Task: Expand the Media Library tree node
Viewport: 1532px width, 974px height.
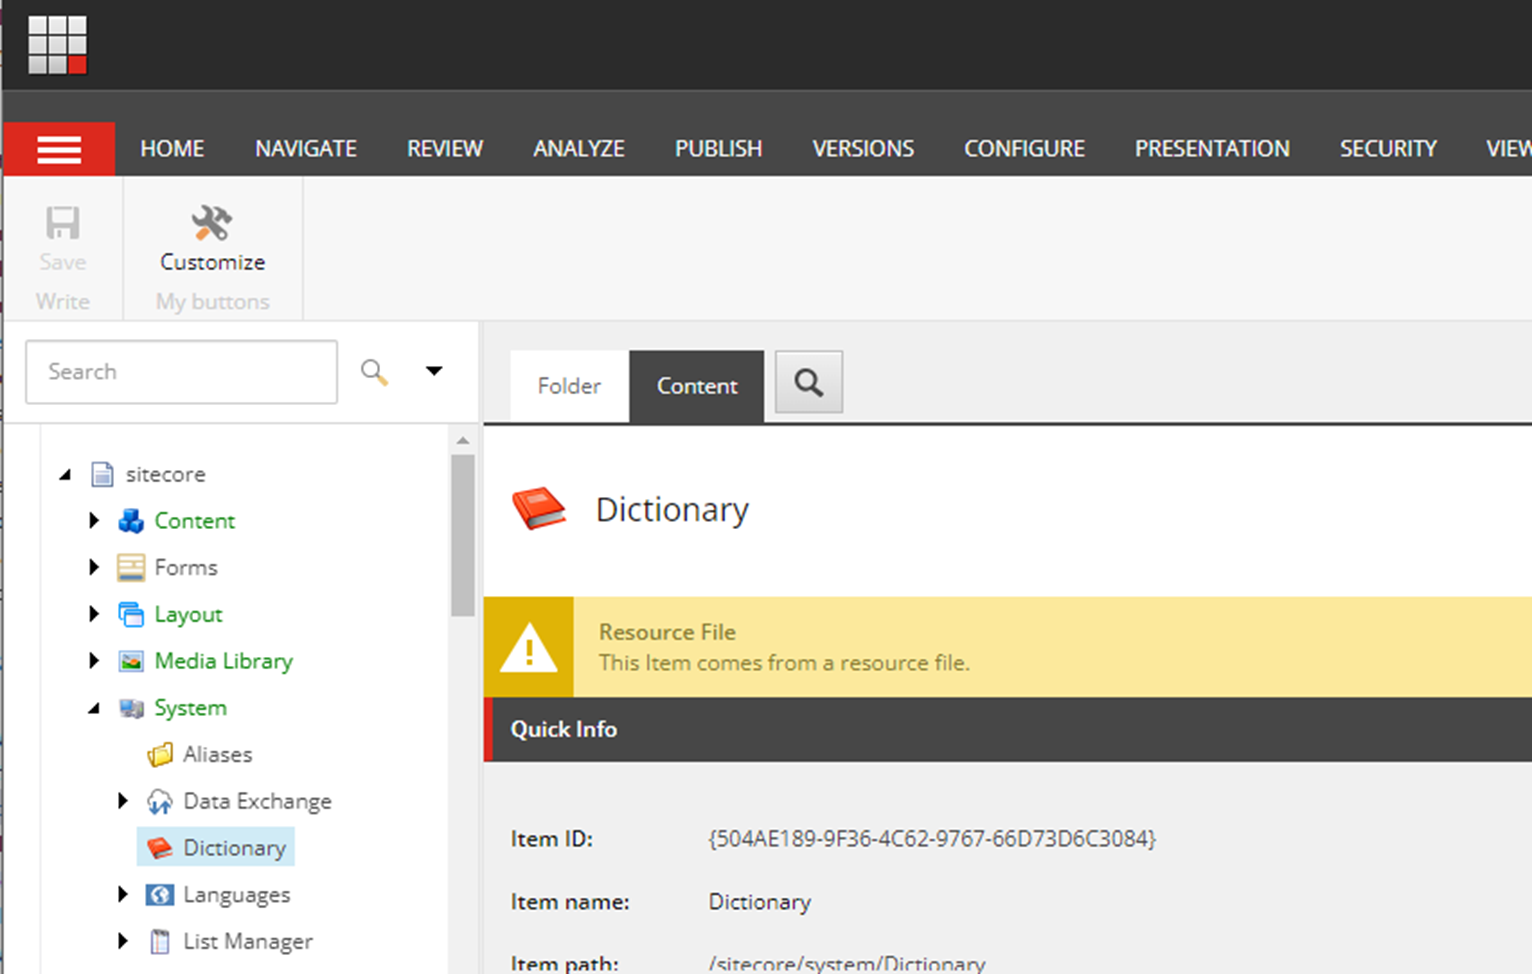Action: [x=94, y=660]
